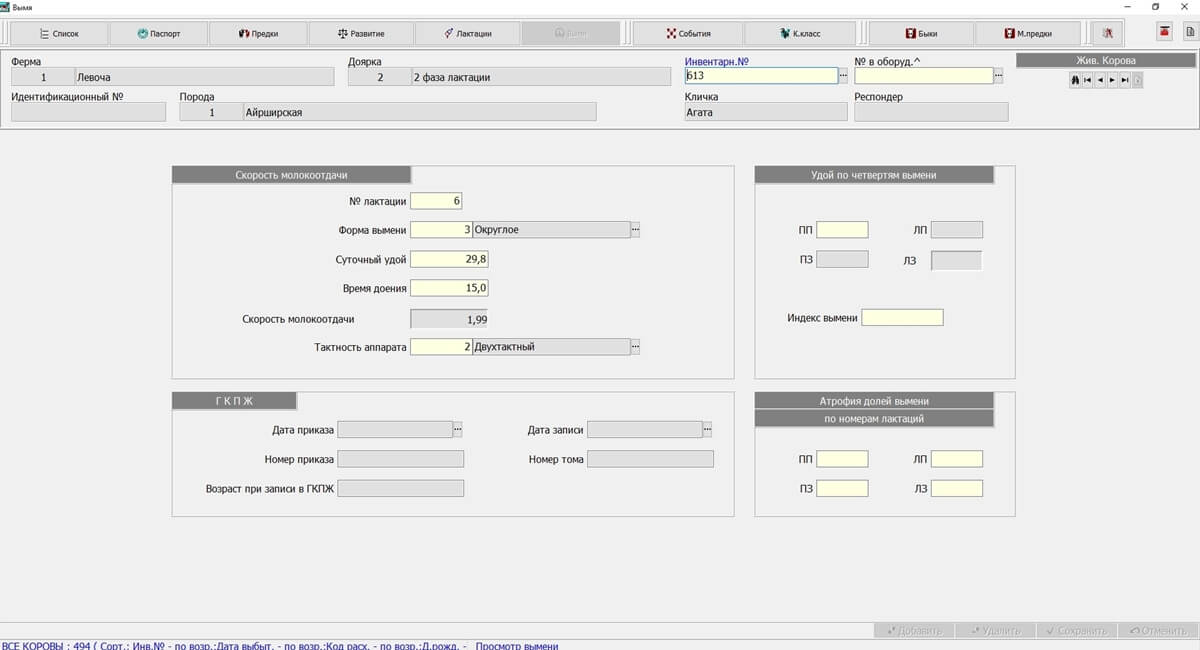Open the М.предки section

1027,33
